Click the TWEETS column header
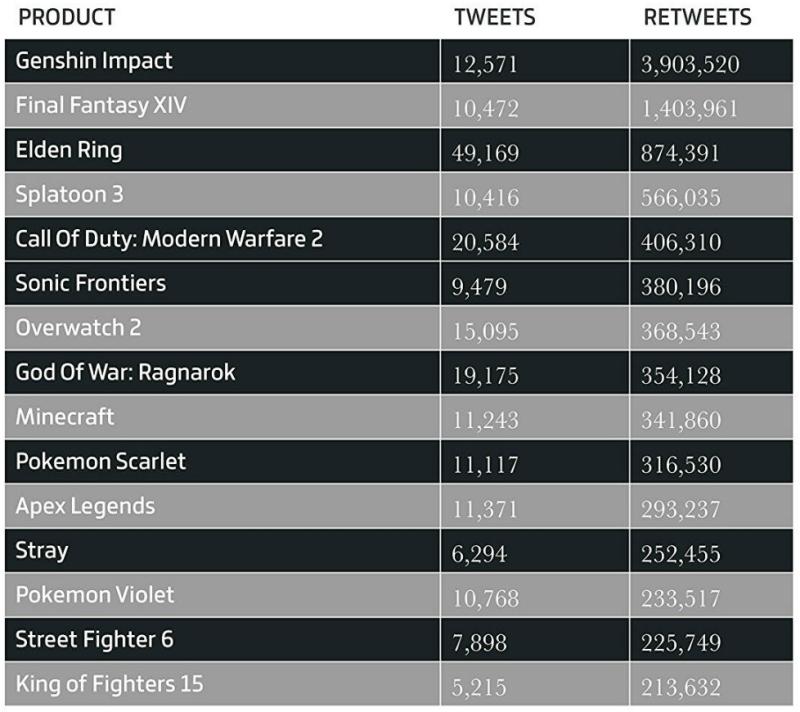This screenshot has width=800, height=712. 494,17
